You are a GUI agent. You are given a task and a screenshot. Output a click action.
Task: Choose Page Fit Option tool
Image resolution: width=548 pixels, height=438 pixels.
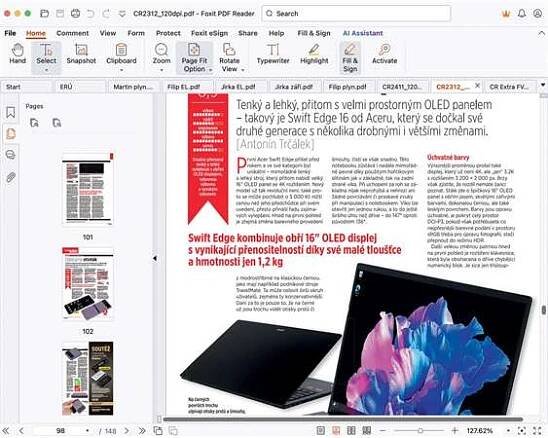point(194,57)
